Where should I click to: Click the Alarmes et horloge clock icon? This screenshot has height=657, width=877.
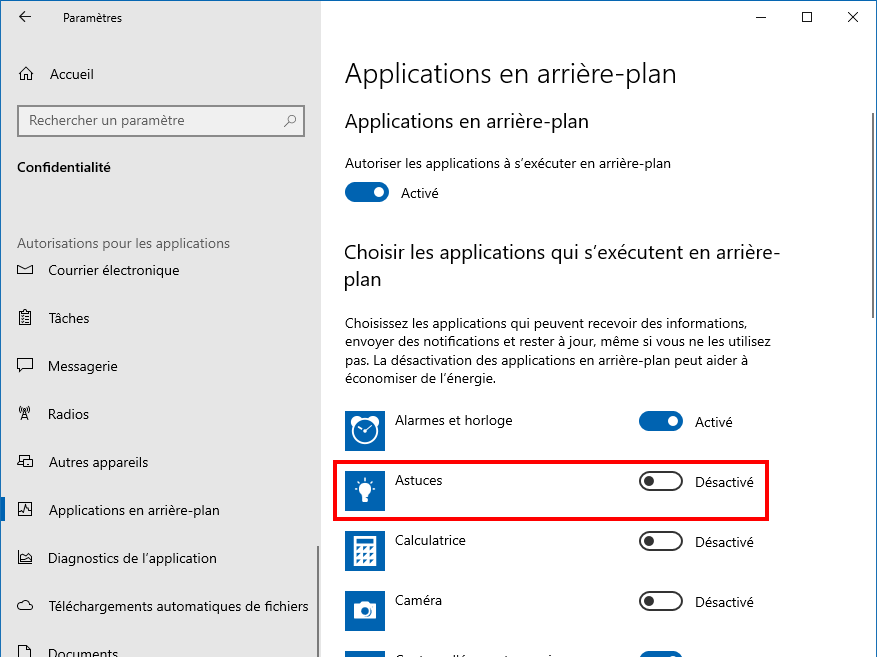pyautogui.click(x=364, y=431)
